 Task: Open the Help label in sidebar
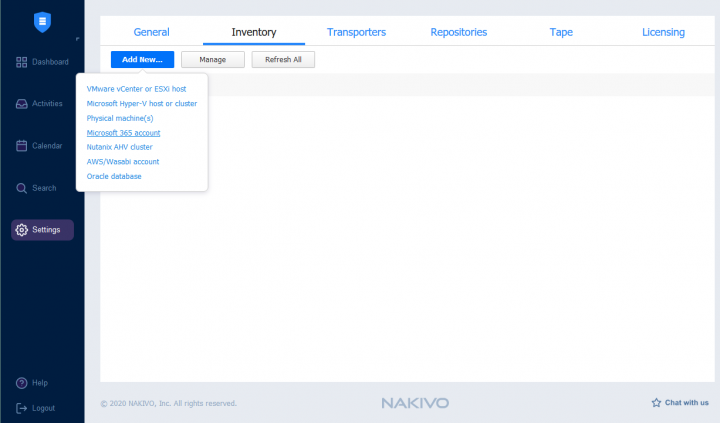click(x=40, y=383)
